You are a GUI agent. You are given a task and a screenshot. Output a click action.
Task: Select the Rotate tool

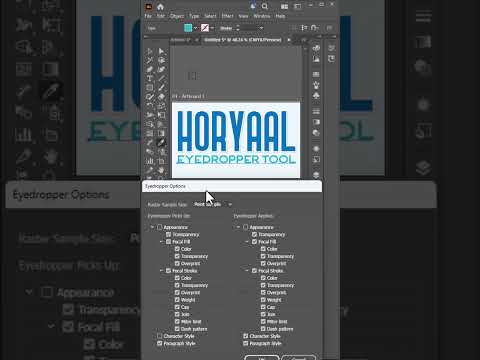coord(150,106)
